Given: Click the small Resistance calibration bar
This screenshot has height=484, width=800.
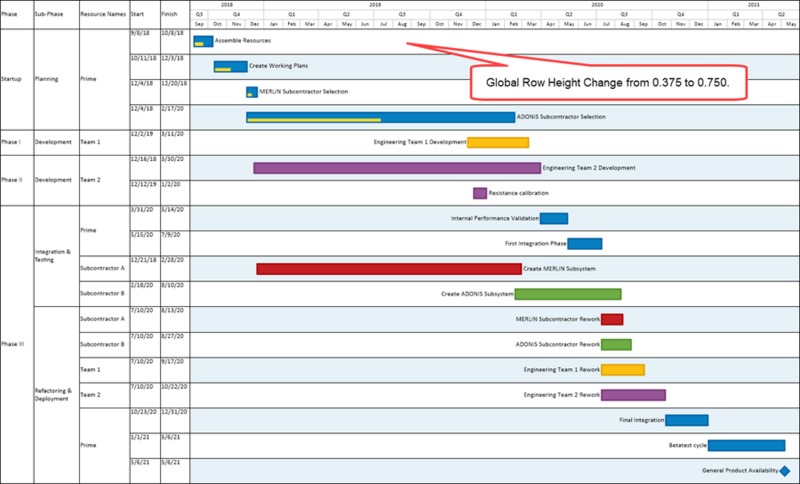Looking at the screenshot, I should point(480,193).
